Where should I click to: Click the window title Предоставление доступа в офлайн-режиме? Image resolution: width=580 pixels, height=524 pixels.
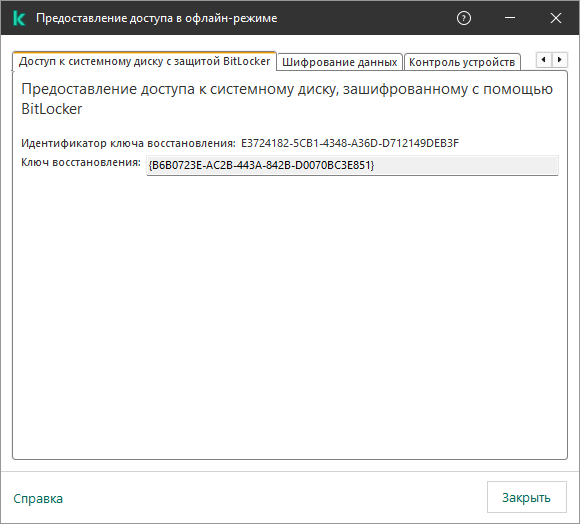156,18
